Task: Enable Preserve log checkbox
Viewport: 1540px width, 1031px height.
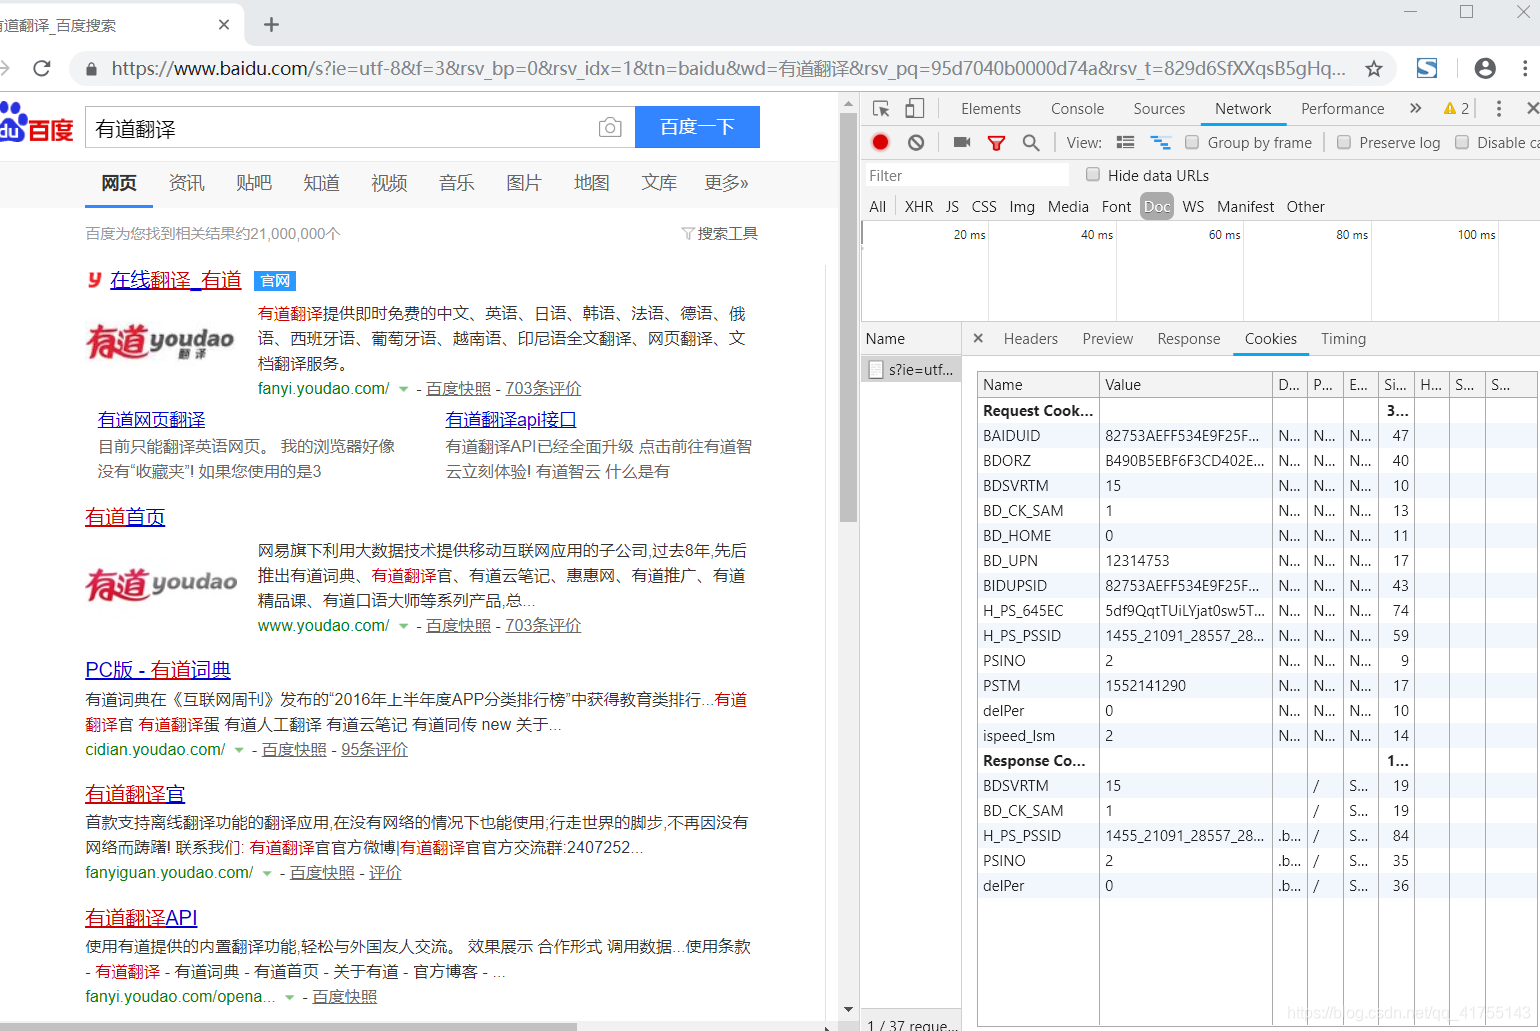Action: pos(1344,142)
